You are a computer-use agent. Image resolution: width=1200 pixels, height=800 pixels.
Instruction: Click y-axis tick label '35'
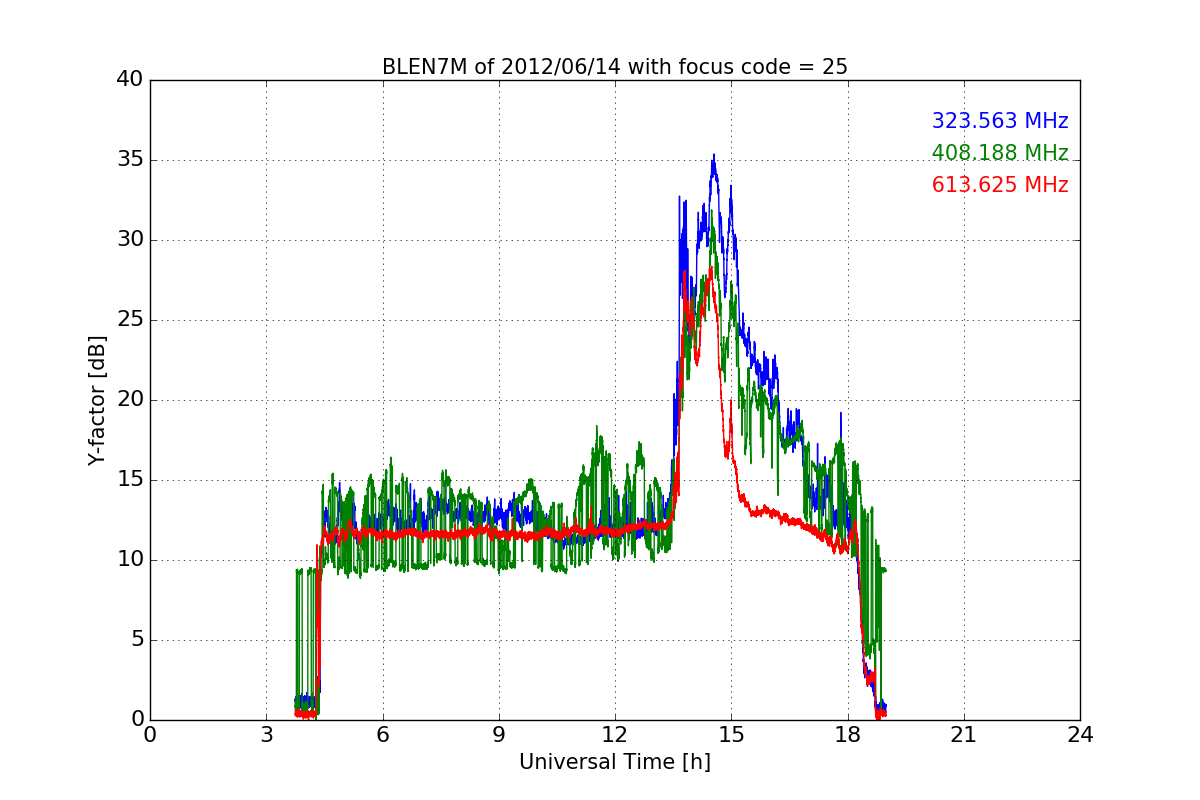pyautogui.click(x=130, y=160)
